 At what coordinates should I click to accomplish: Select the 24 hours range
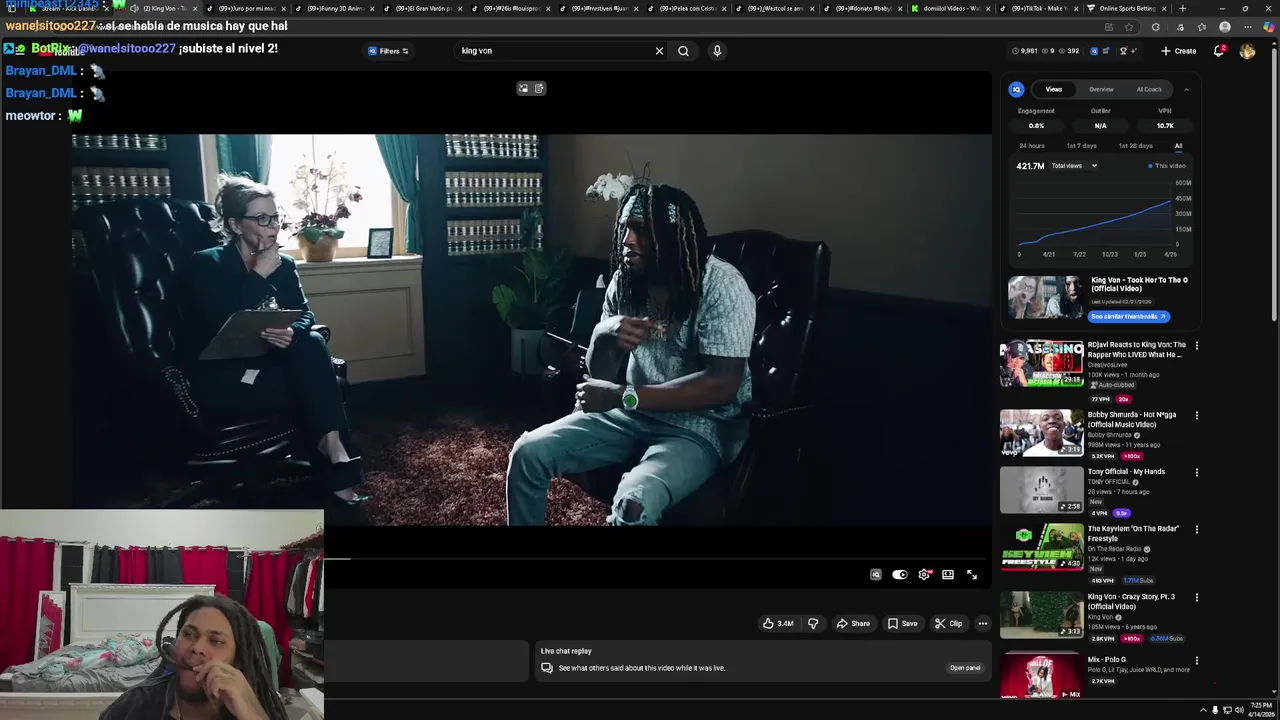pyautogui.click(x=1031, y=146)
